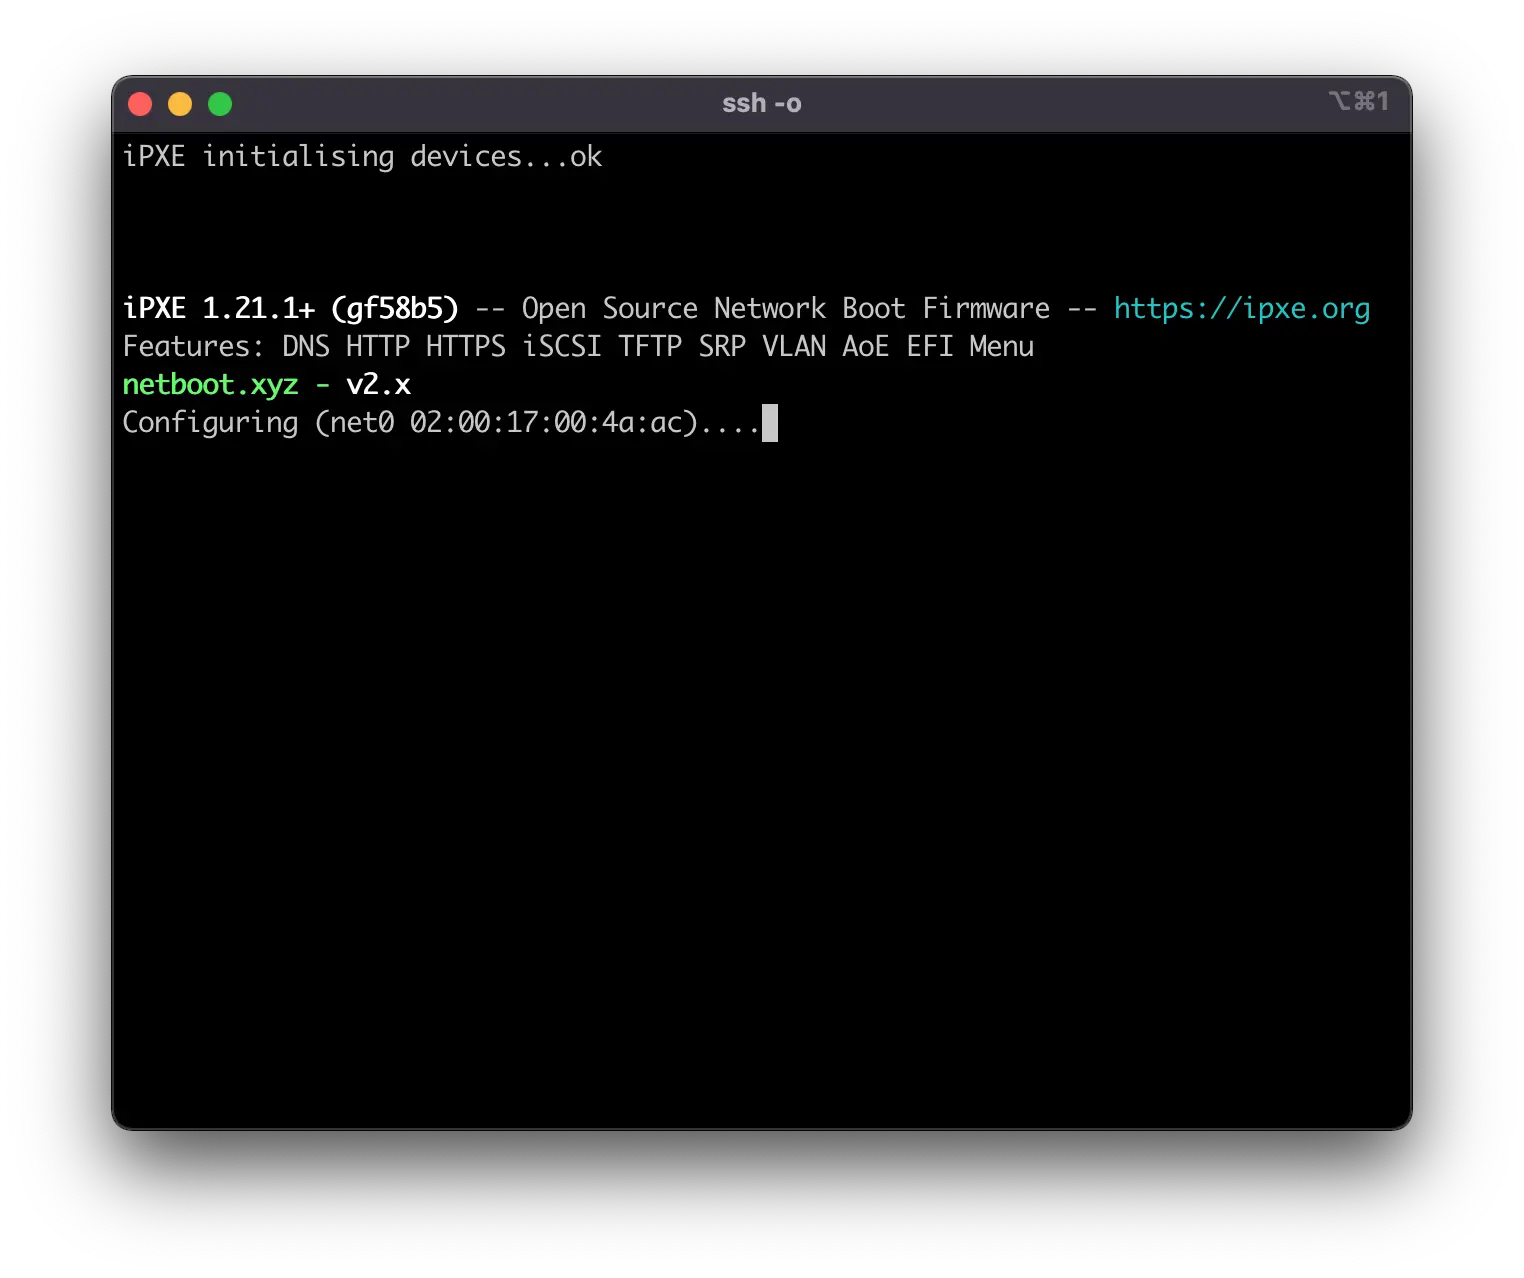Image resolution: width=1524 pixels, height=1278 pixels.
Task: Click the word "VLAN" in Features line
Action: [x=794, y=347]
